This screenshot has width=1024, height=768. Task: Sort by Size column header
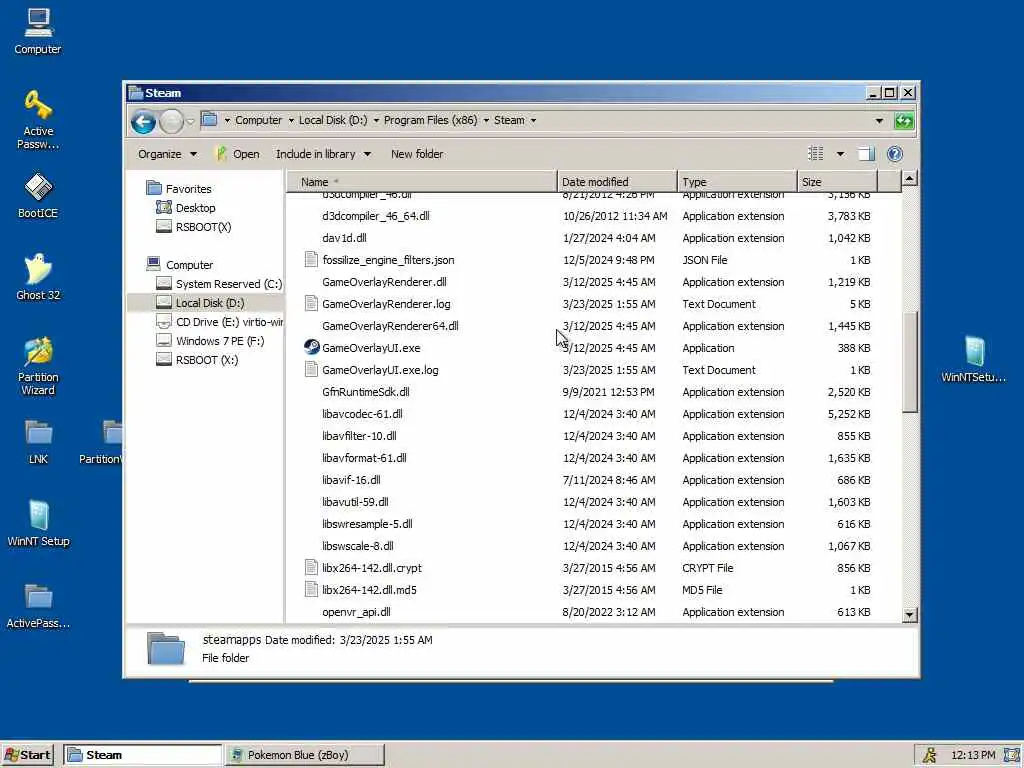837,182
